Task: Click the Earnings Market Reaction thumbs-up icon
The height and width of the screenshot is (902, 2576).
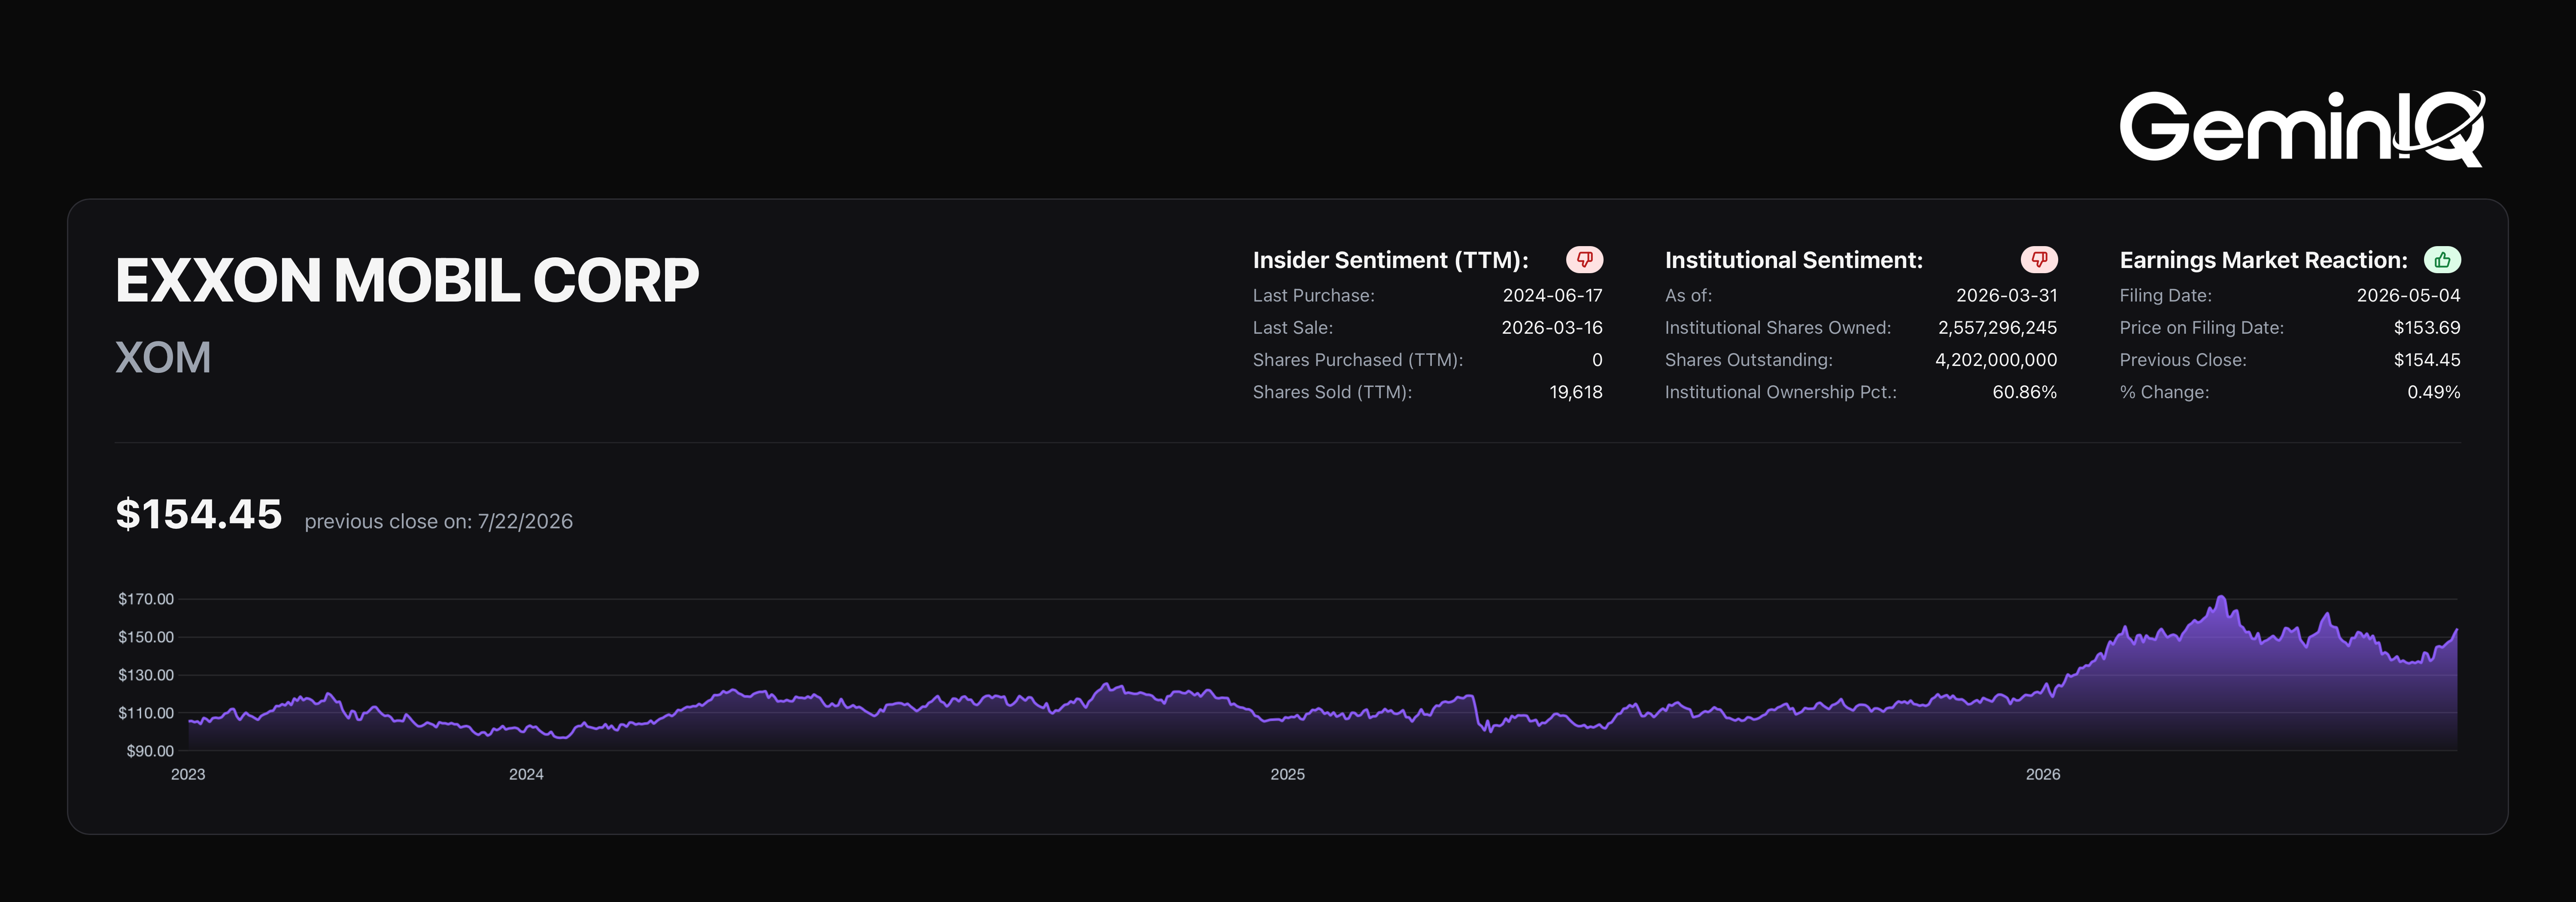Action: click(x=2442, y=260)
